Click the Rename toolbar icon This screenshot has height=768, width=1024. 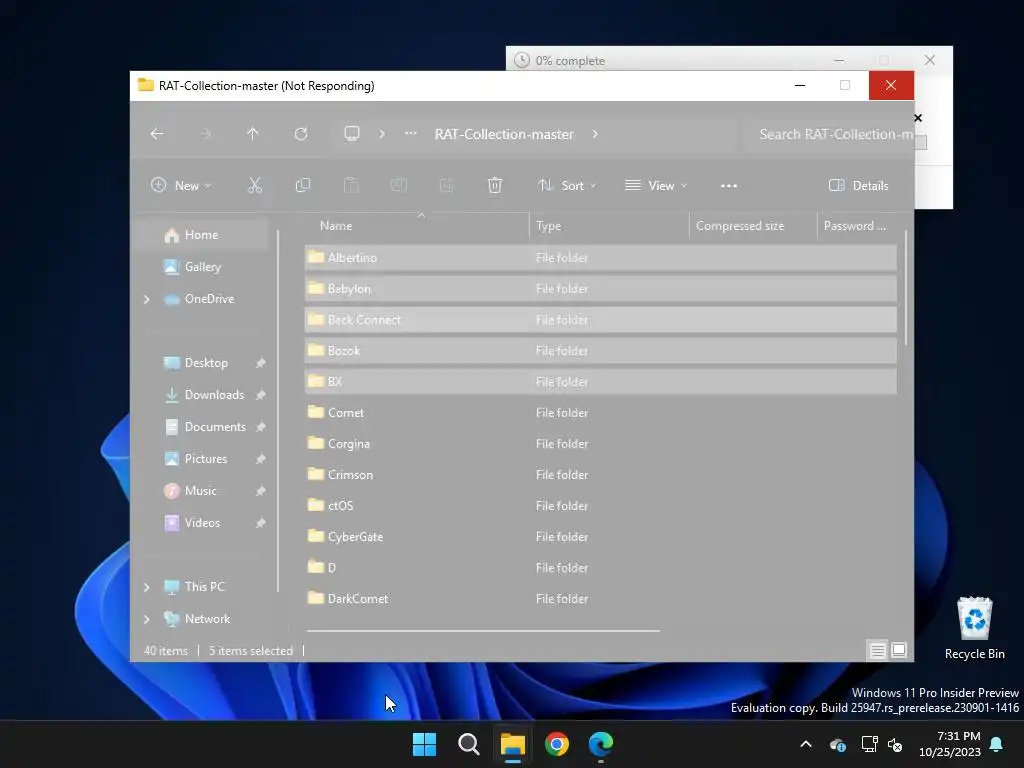(x=398, y=185)
